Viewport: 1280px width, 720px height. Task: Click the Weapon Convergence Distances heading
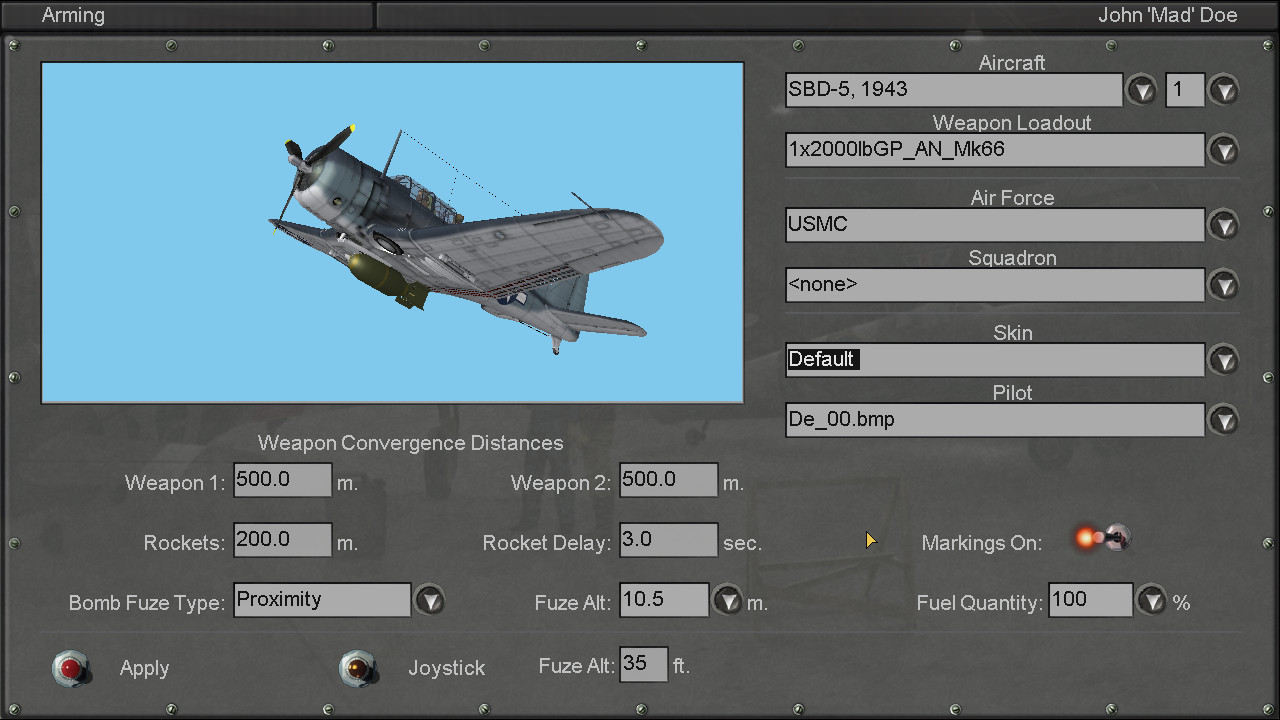coord(411,443)
